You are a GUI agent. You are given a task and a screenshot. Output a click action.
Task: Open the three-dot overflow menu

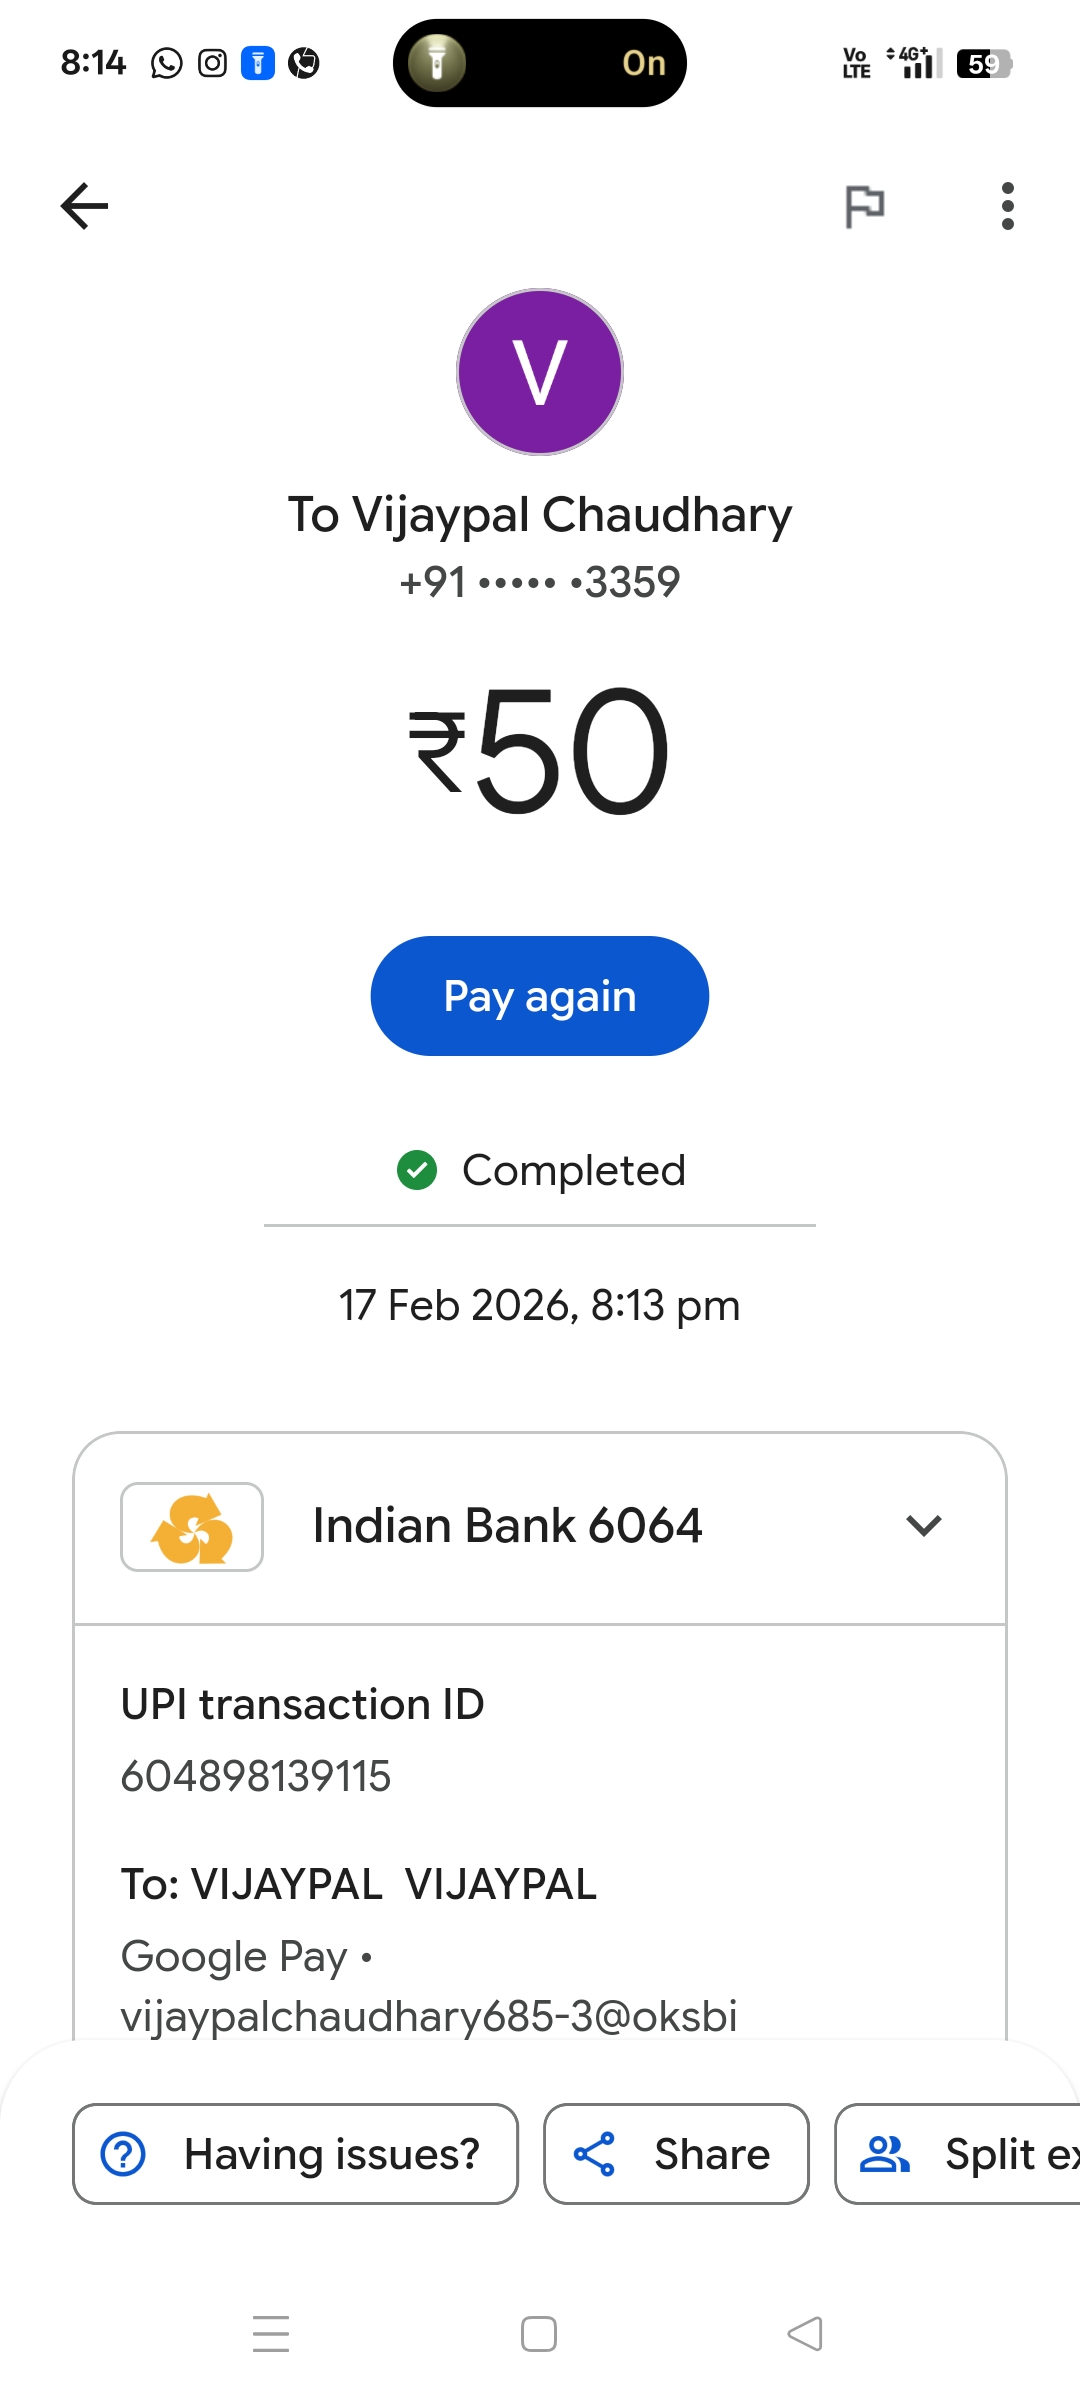click(1007, 207)
